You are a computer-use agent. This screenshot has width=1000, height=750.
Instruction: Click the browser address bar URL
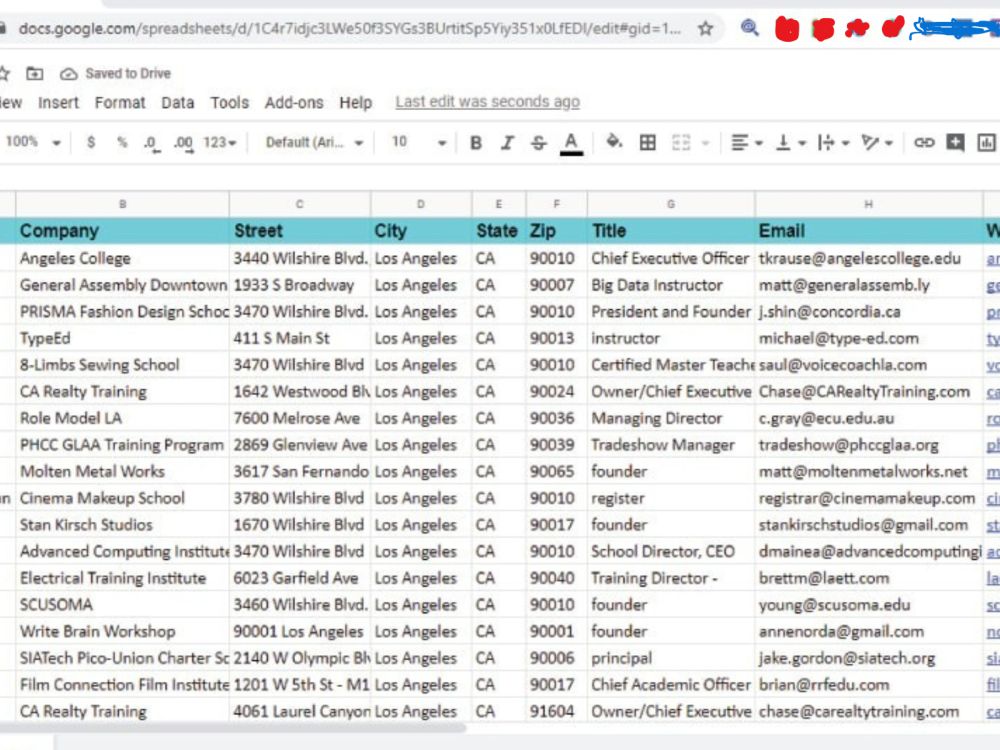tap(349, 29)
